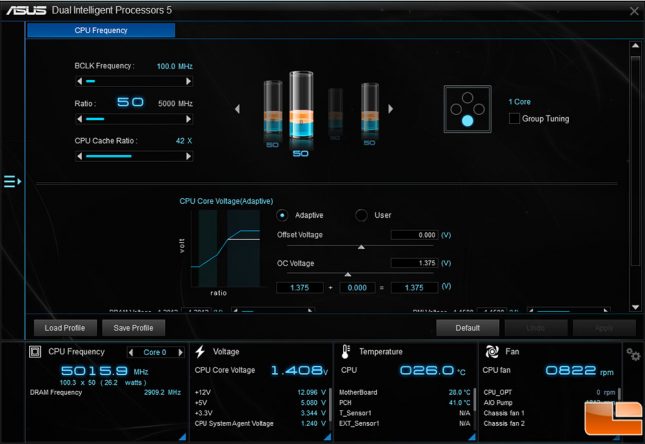Click the CPU Frequency chip icon
The height and width of the screenshot is (444, 645).
(x=35, y=352)
